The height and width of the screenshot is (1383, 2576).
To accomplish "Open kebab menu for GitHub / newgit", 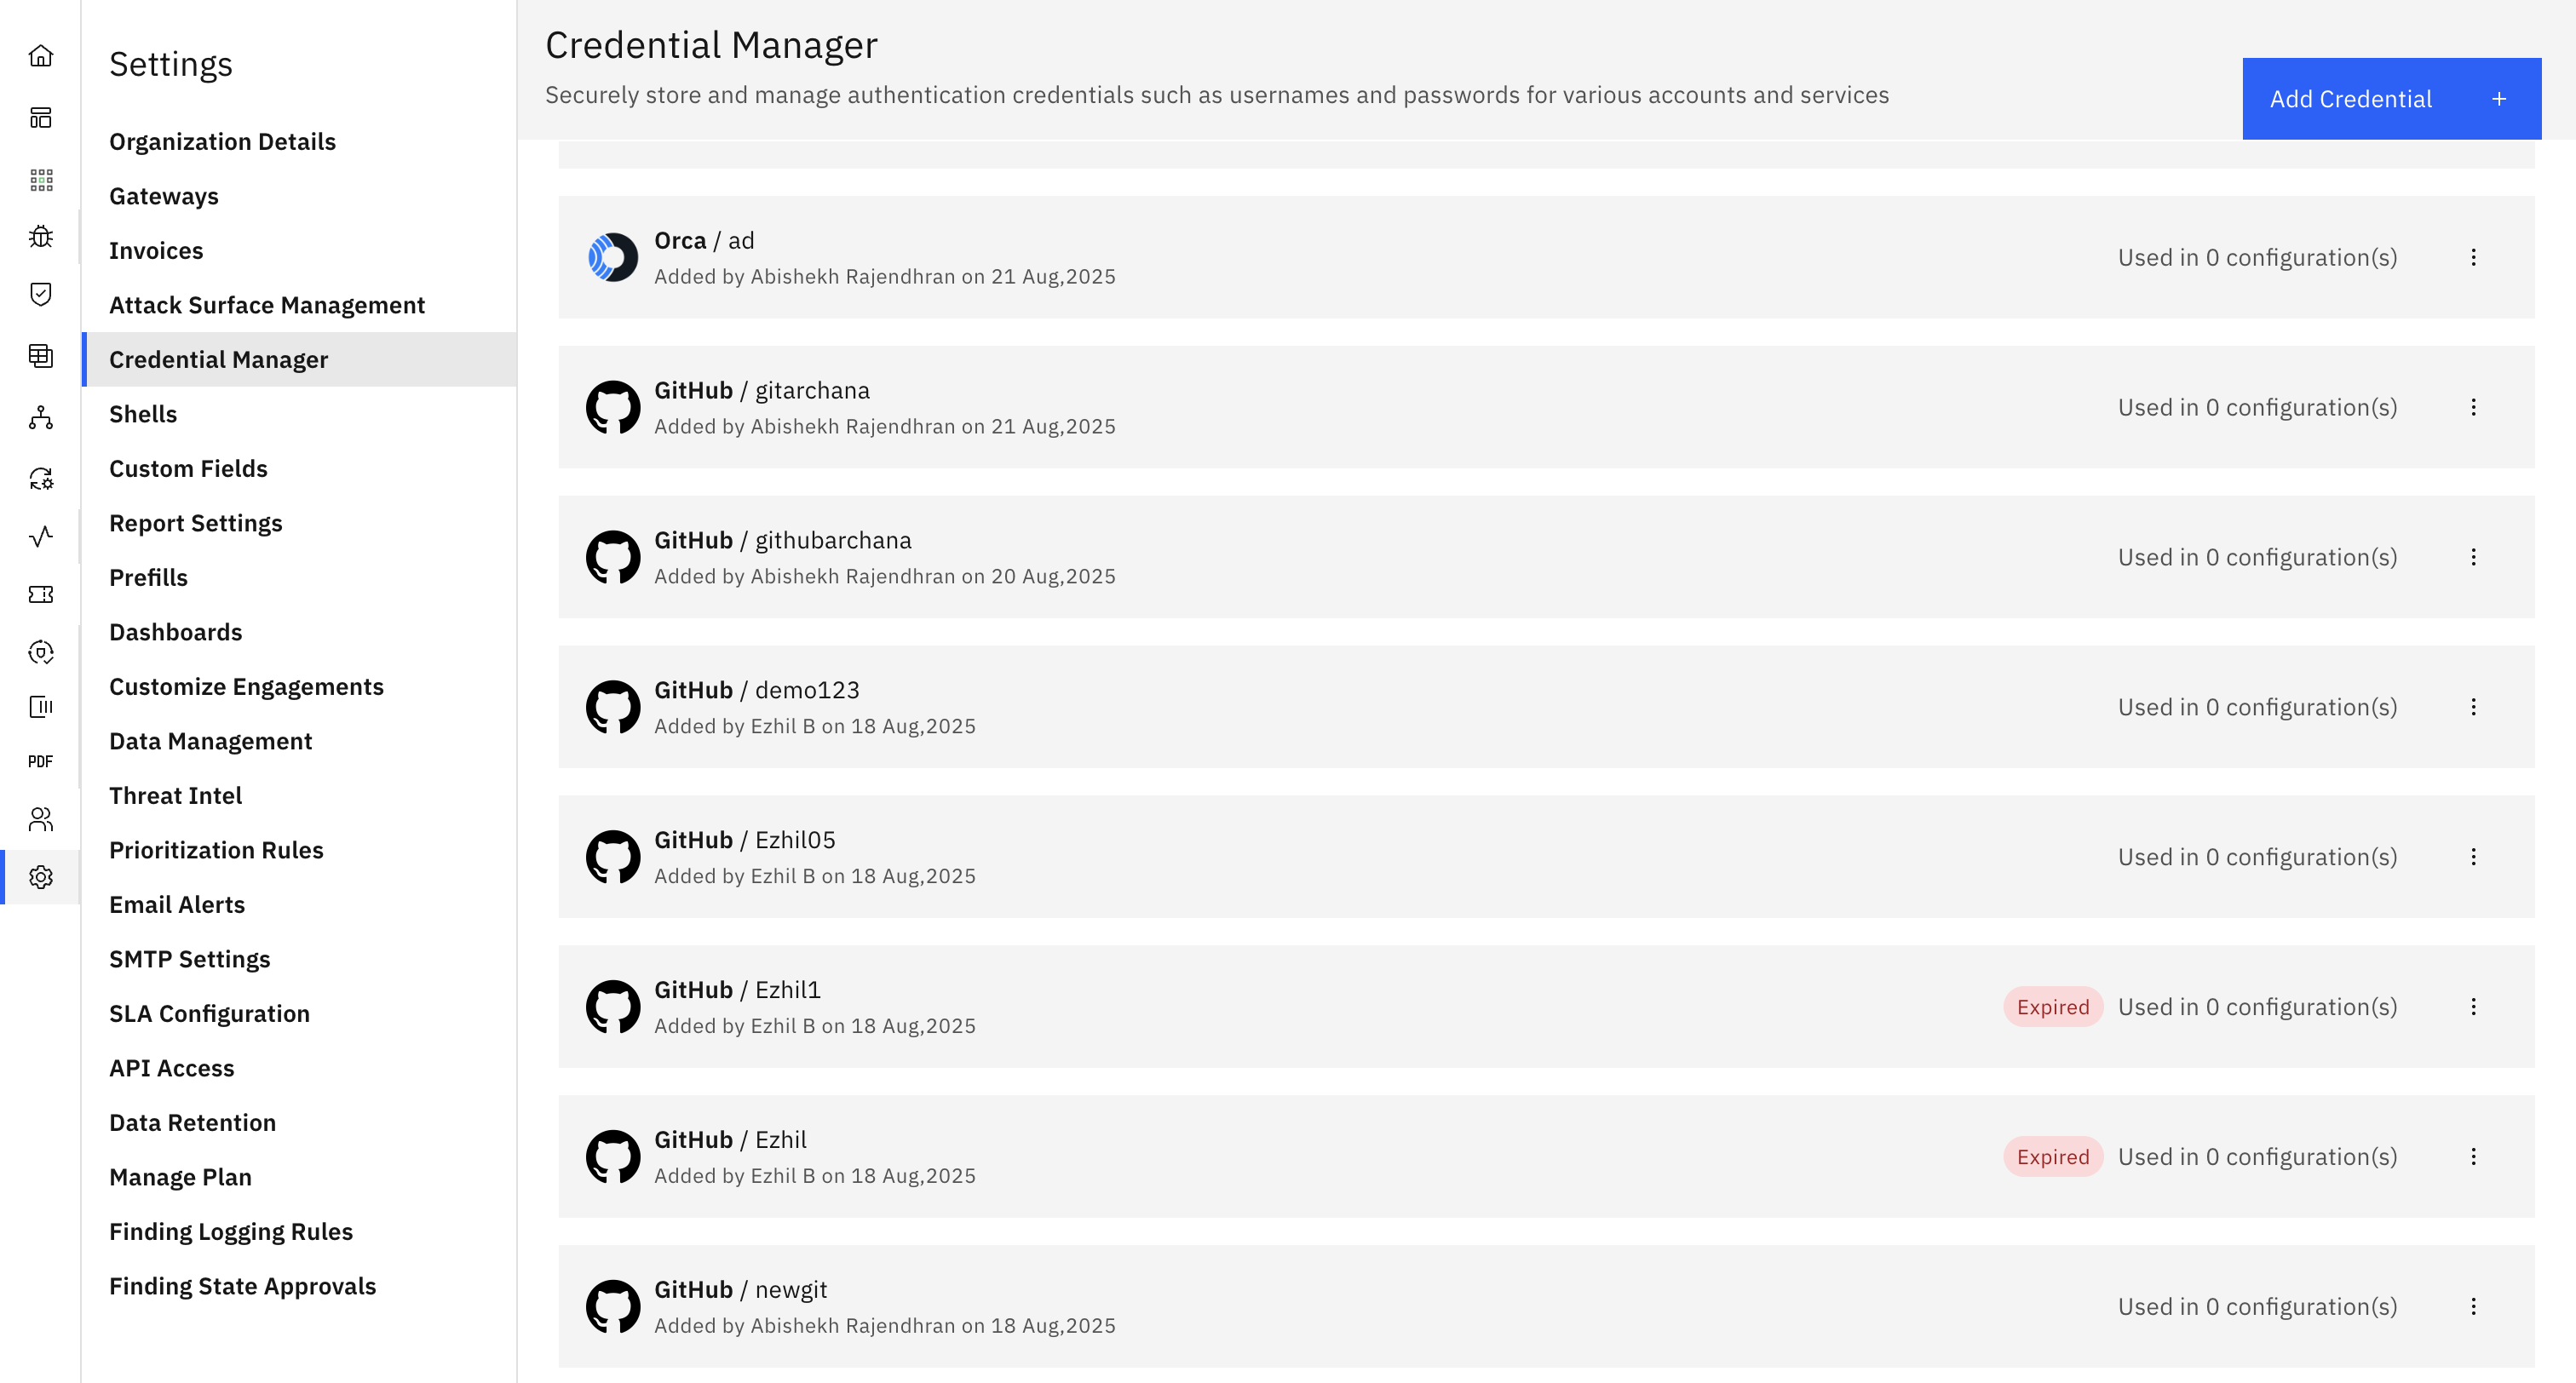I will 2473,1307.
